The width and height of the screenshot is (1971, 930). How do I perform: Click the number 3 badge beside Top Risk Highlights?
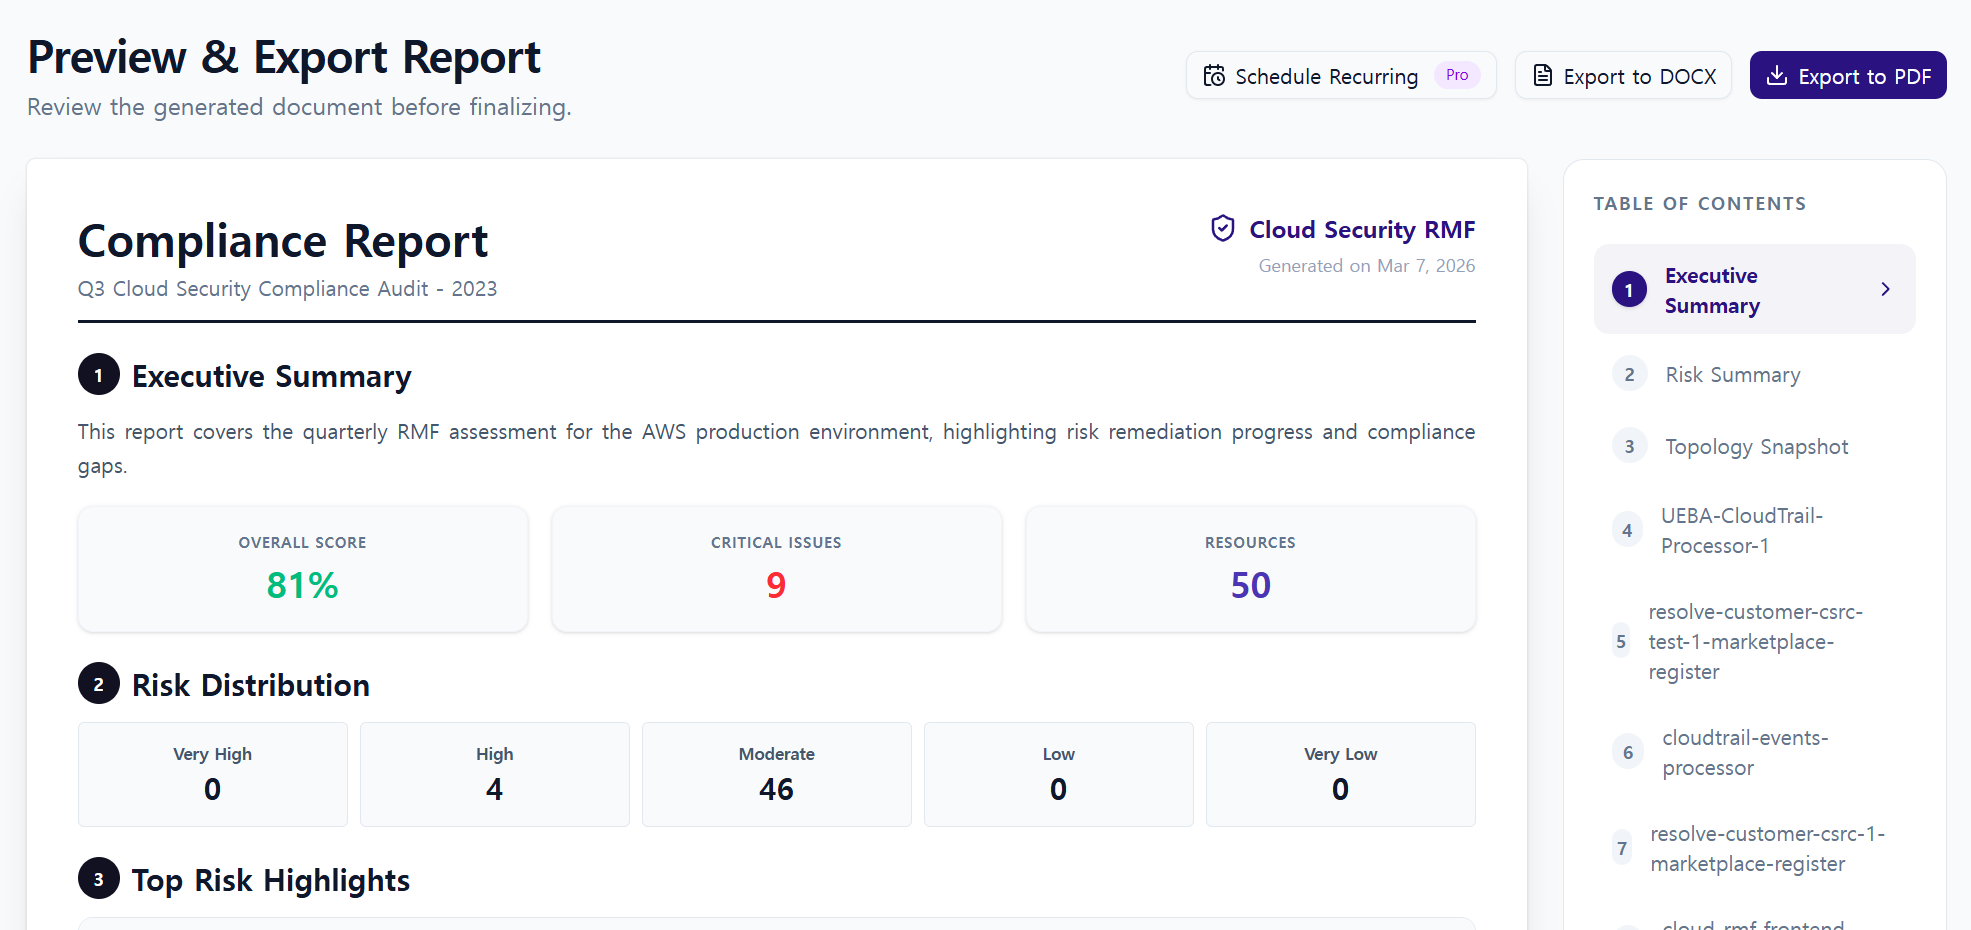(99, 879)
